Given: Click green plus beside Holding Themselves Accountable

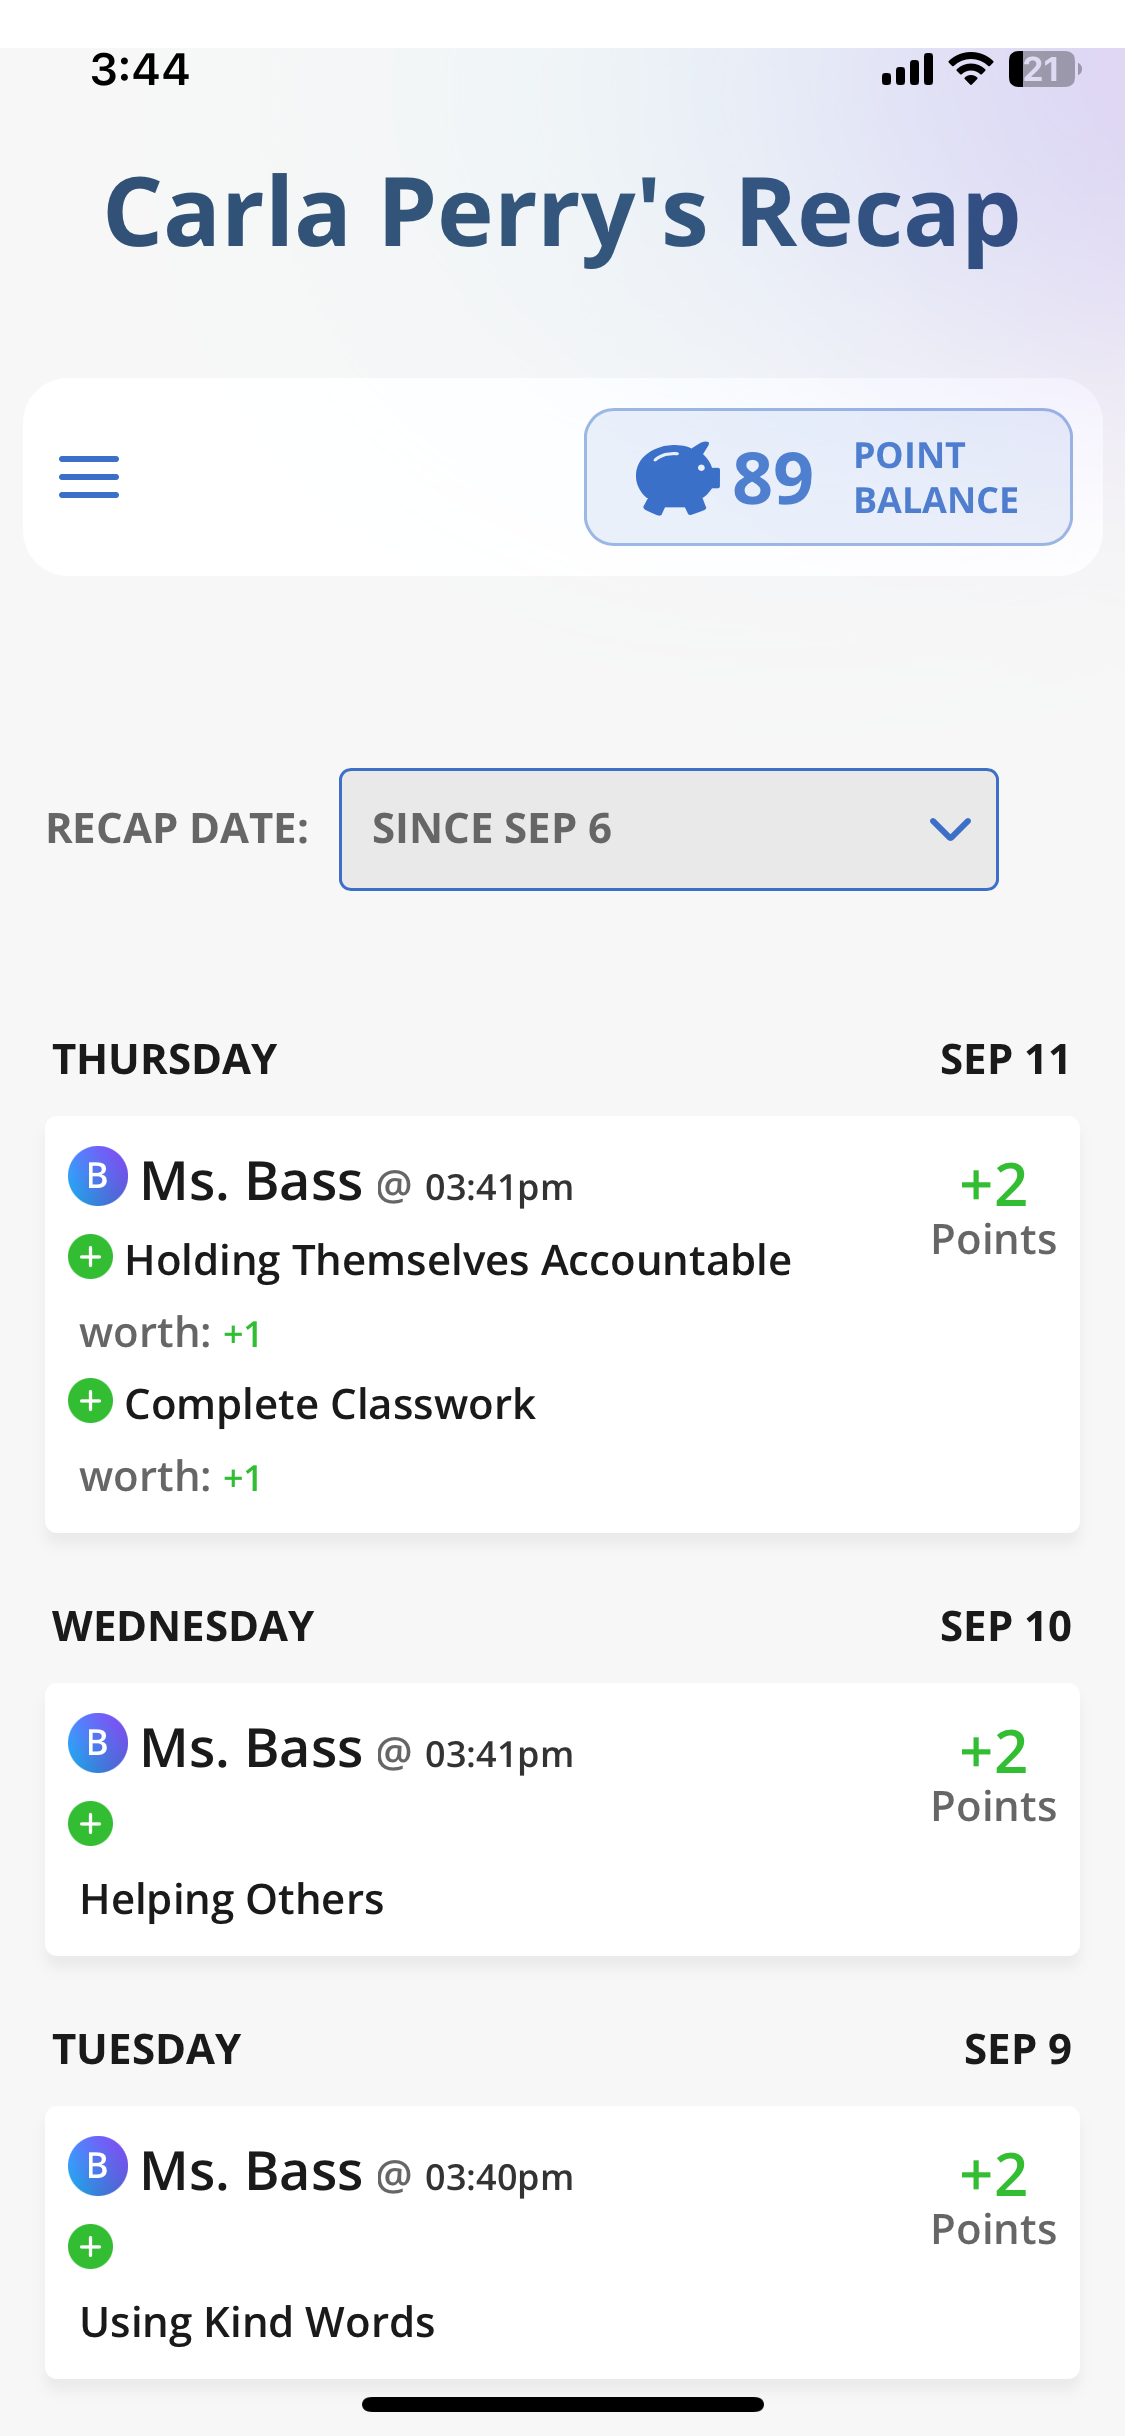Looking at the screenshot, I should pyautogui.click(x=90, y=1257).
